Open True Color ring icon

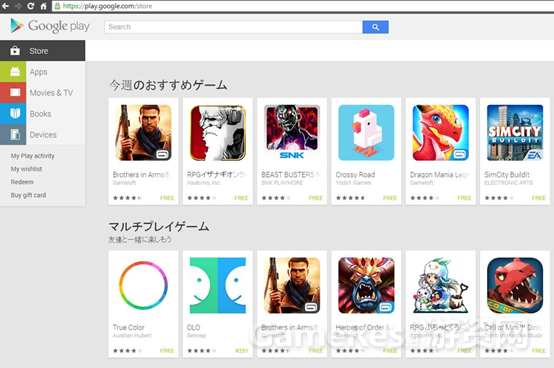(x=143, y=285)
